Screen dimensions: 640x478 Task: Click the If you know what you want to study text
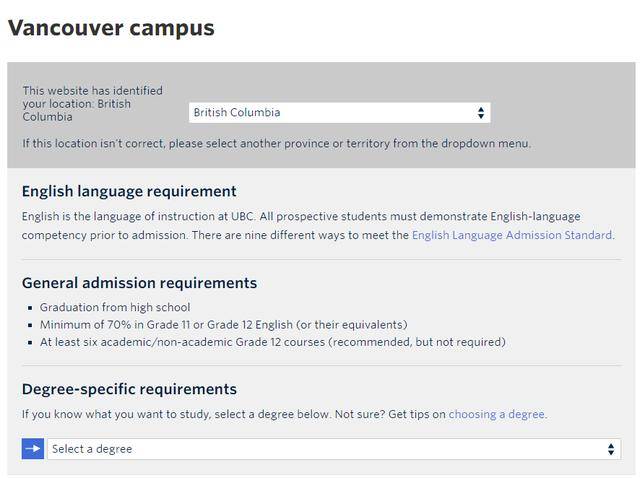coord(284,414)
